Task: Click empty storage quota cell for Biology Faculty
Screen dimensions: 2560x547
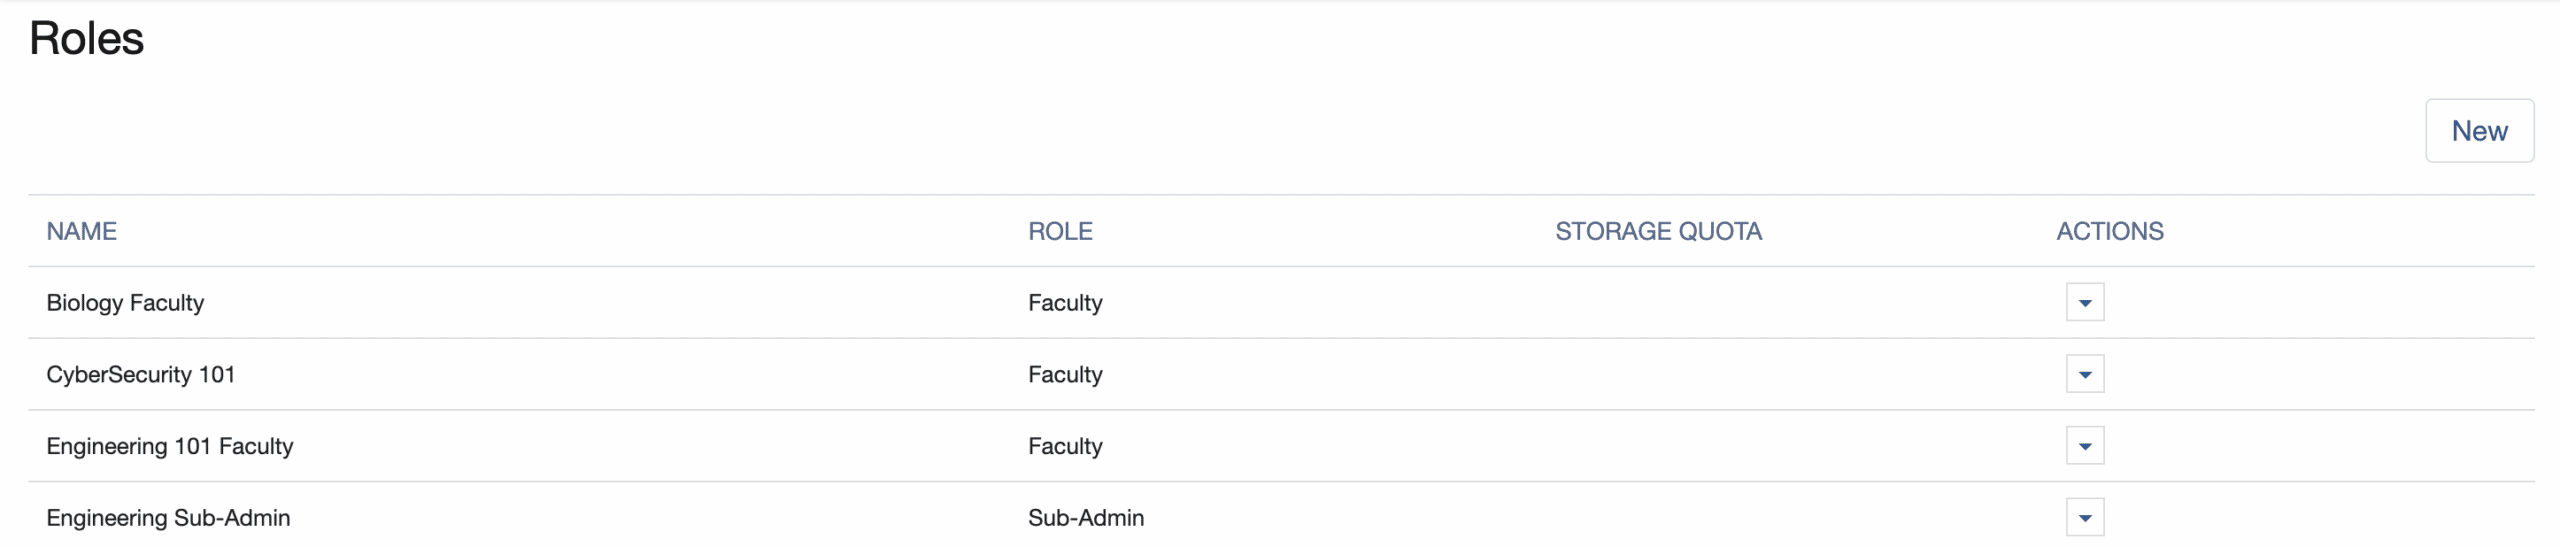Action: click(1657, 303)
